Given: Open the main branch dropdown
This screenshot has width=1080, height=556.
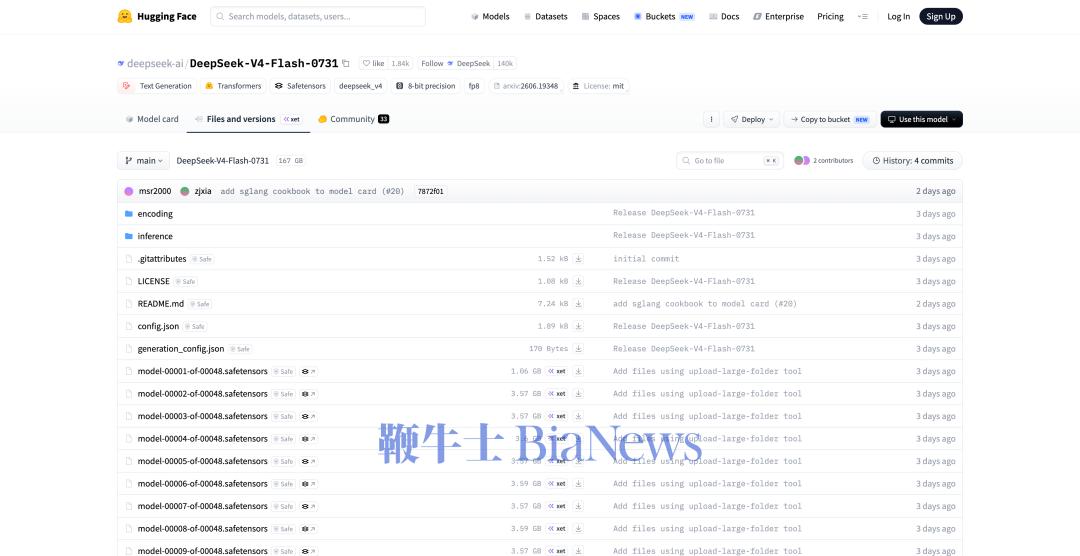Looking at the screenshot, I should pos(143,161).
